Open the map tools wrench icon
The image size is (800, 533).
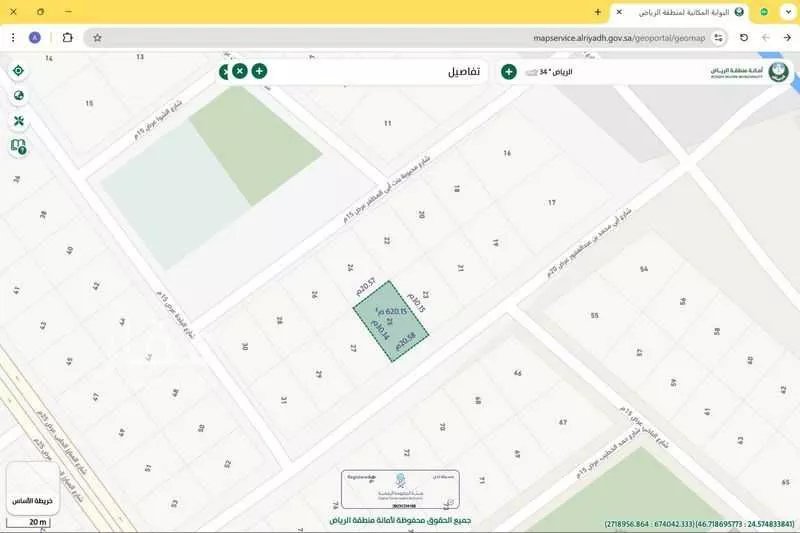pyautogui.click(x=18, y=121)
